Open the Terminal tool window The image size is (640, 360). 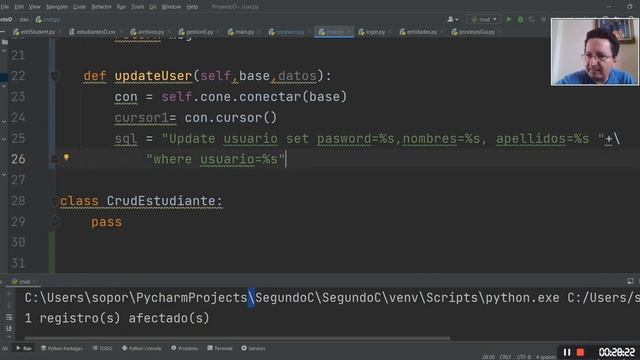click(x=220, y=348)
